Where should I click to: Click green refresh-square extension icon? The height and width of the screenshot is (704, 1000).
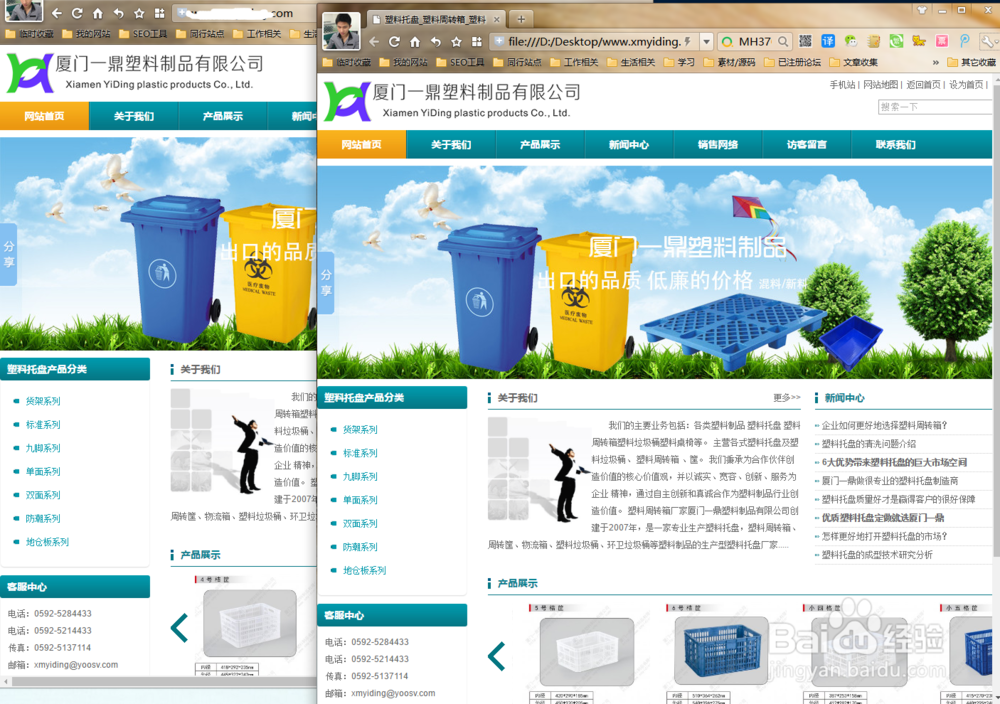click(896, 41)
